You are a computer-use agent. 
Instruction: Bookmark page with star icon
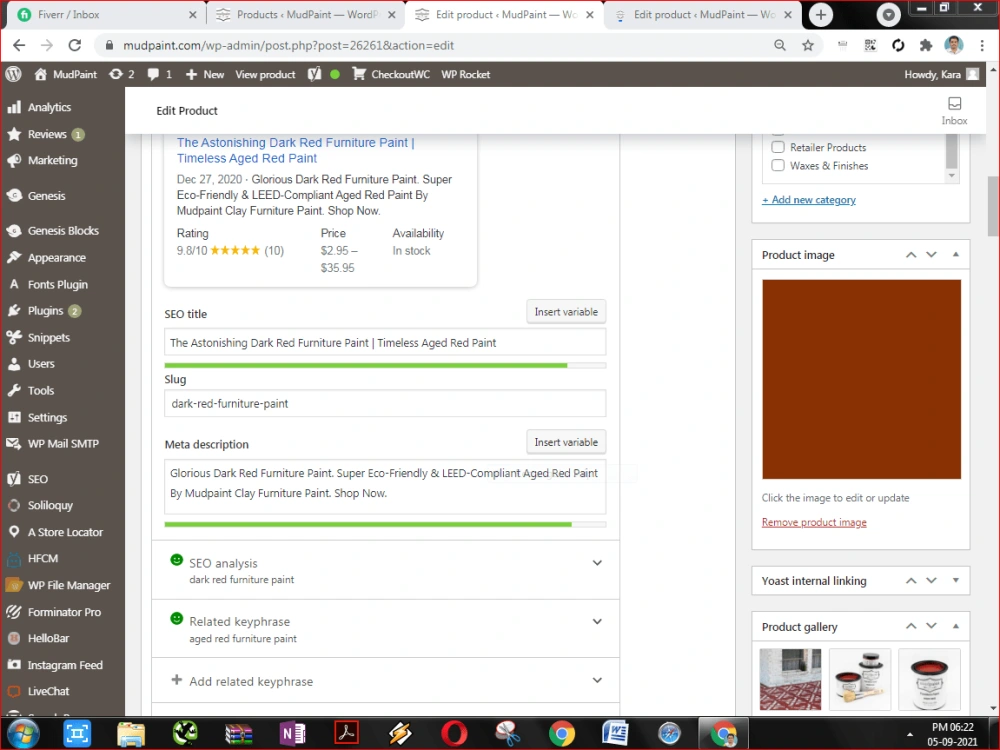808,45
